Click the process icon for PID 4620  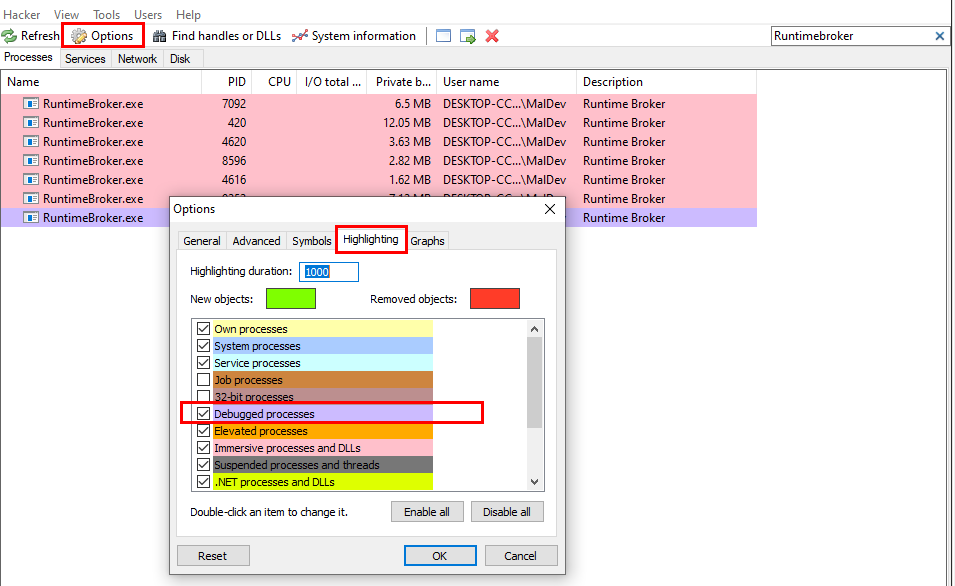coord(30,141)
